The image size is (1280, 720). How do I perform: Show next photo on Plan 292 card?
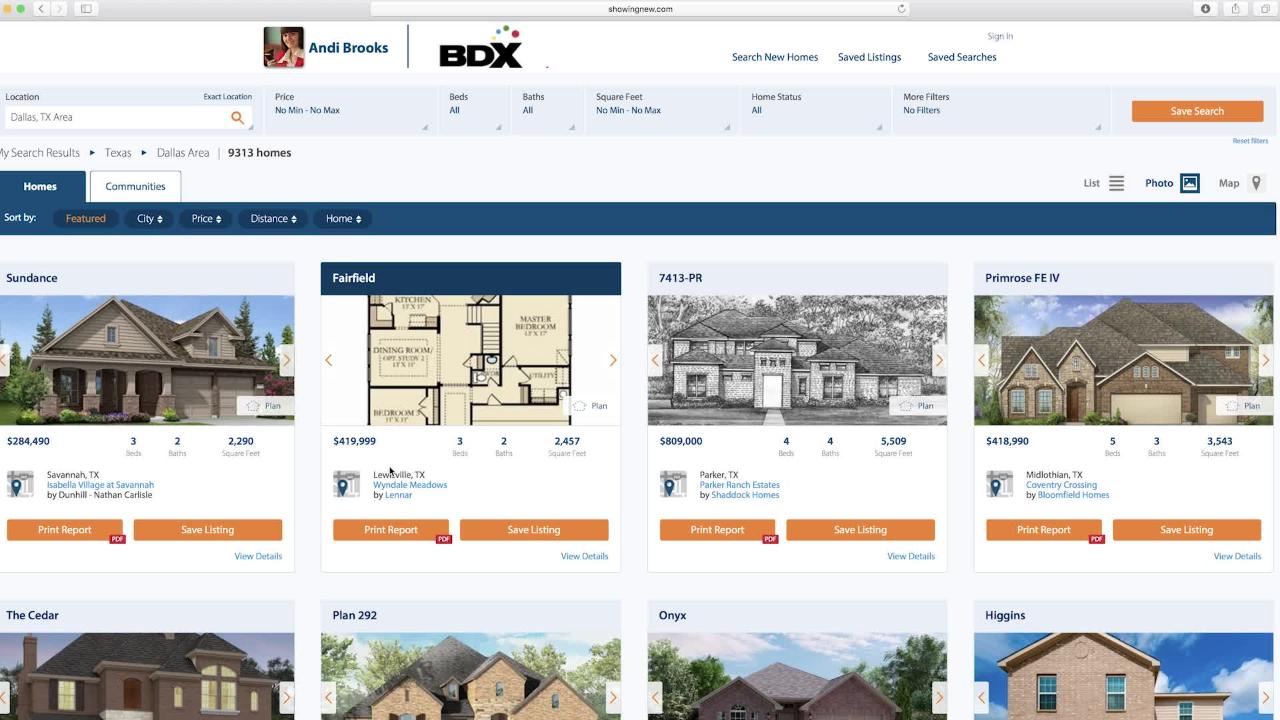pos(613,697)
